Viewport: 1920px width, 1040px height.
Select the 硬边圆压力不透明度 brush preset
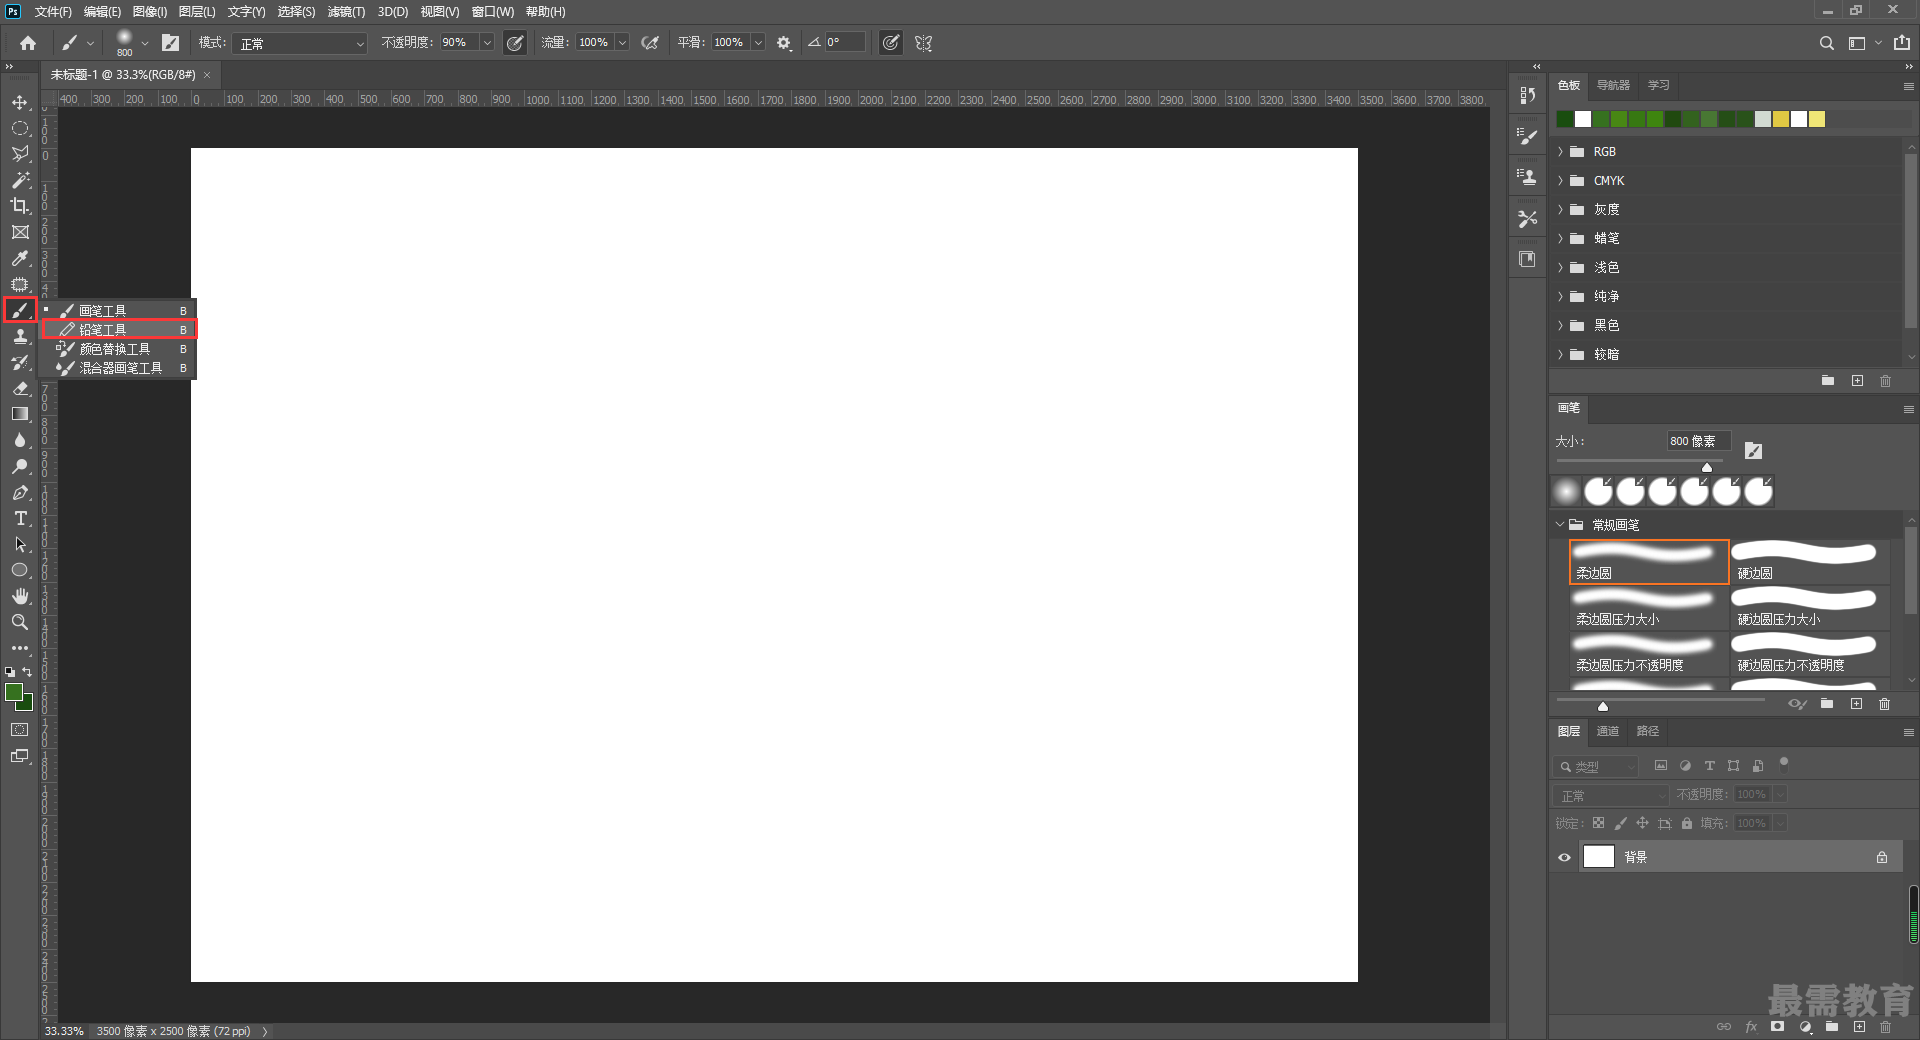click(1809, 653)
